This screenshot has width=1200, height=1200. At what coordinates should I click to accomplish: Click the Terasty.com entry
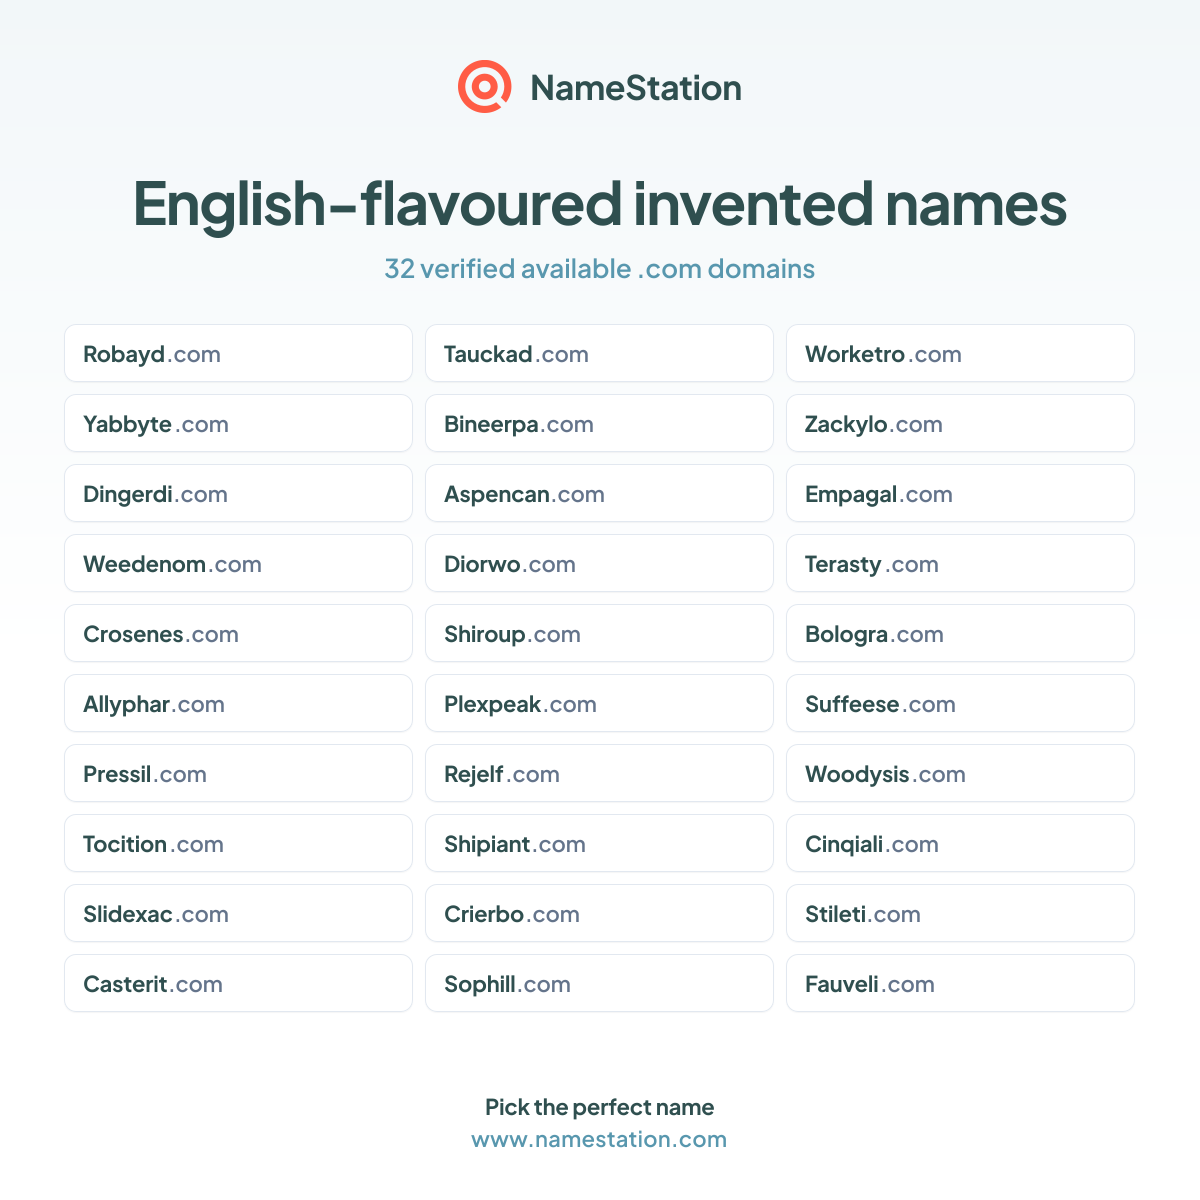960,563
